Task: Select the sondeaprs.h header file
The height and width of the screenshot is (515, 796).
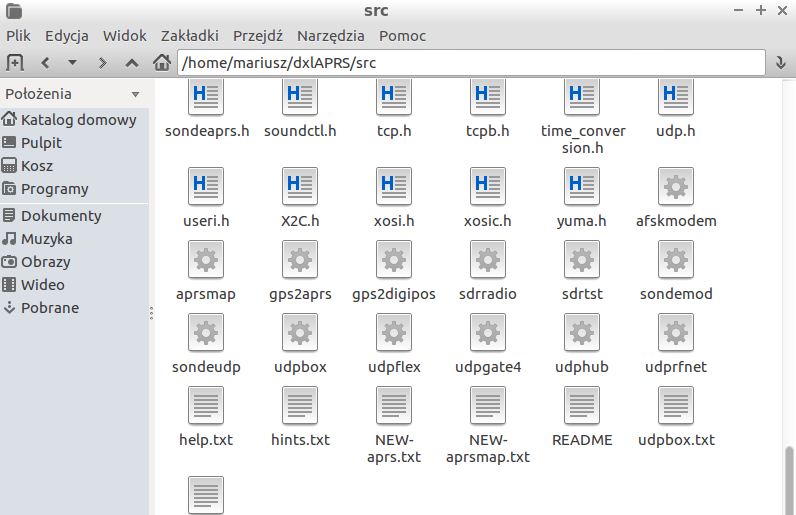Action: pyautogui.click(x=206, y=109)
